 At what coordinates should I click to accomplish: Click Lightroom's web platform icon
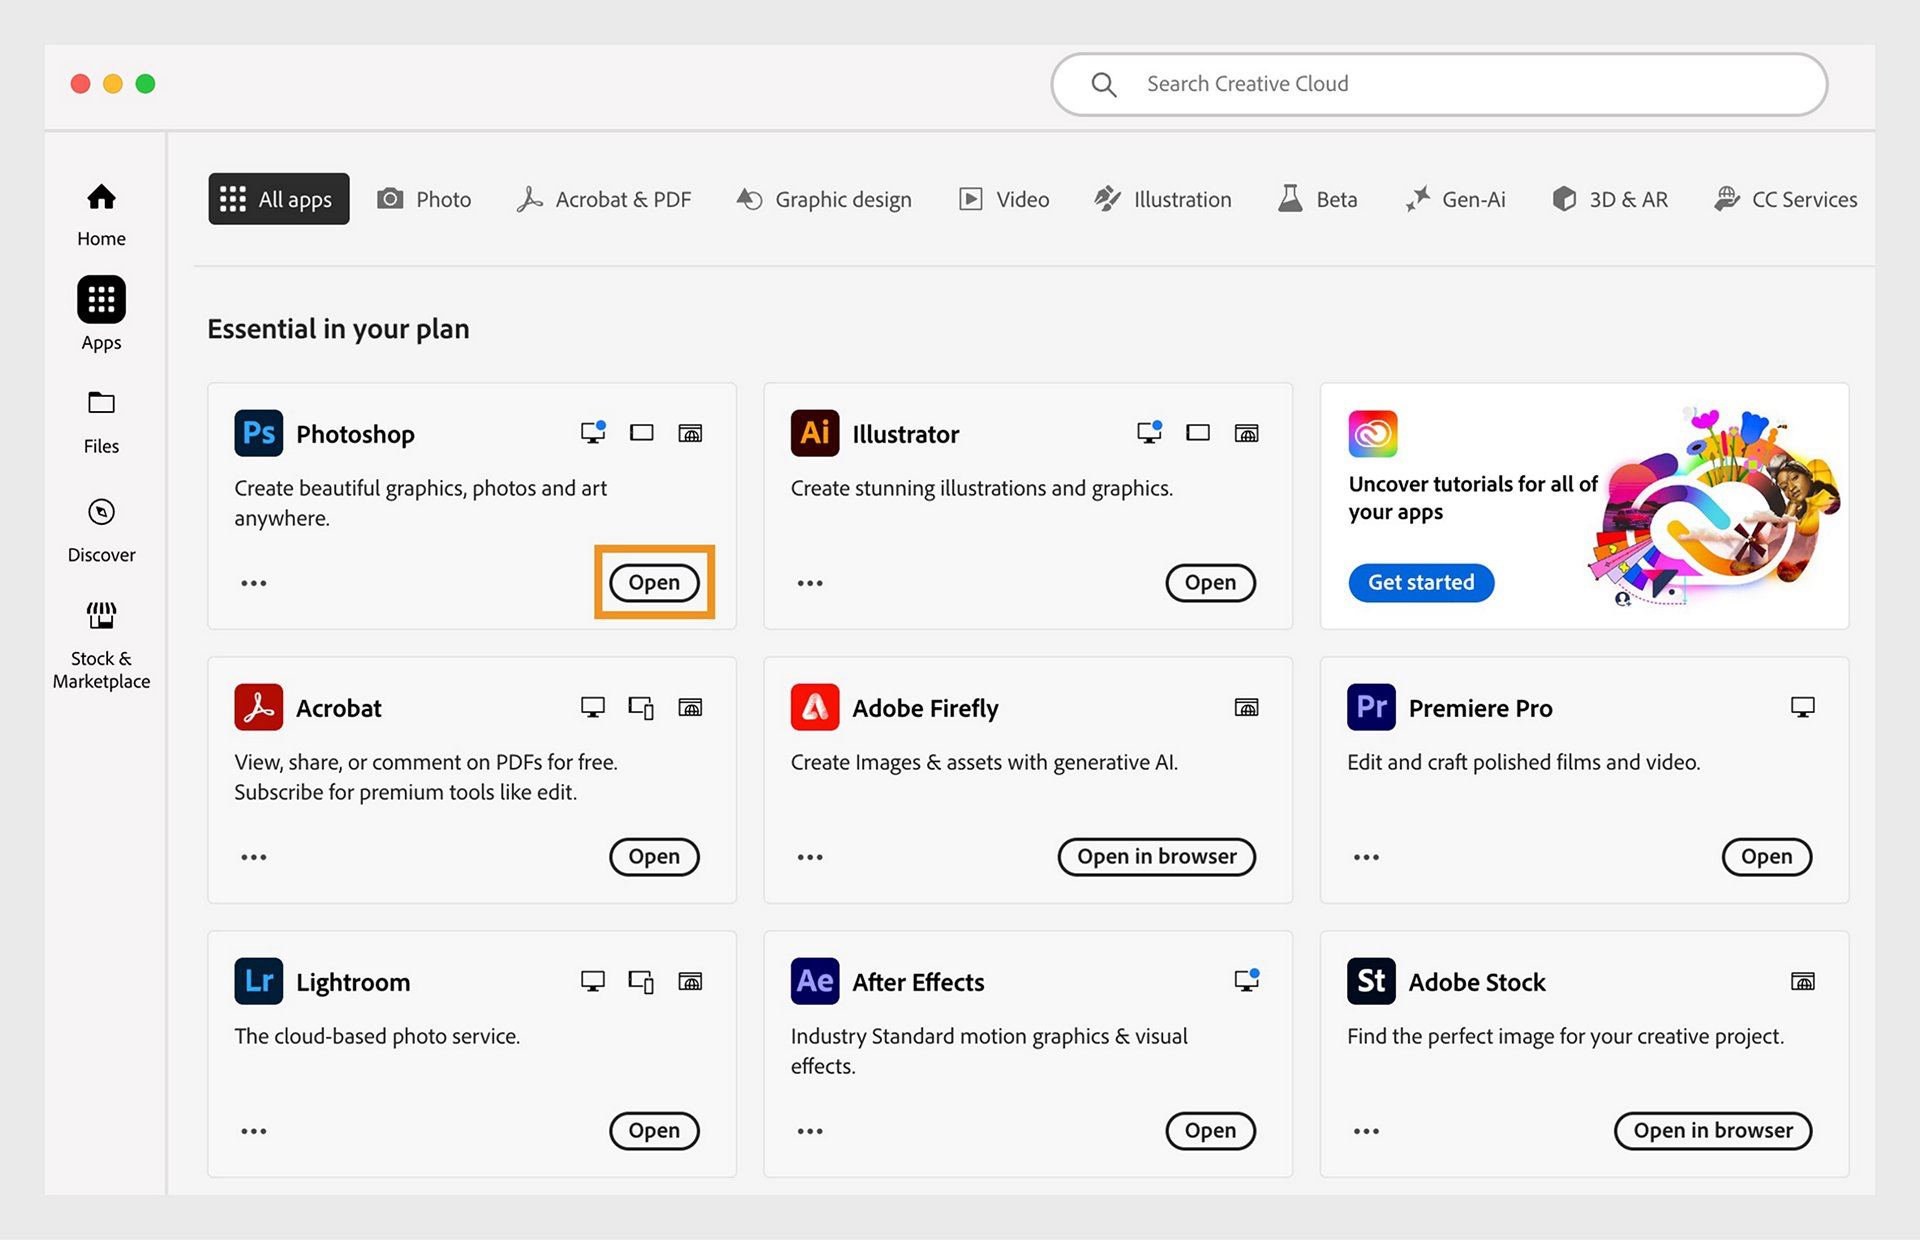[x=690, y=981]
